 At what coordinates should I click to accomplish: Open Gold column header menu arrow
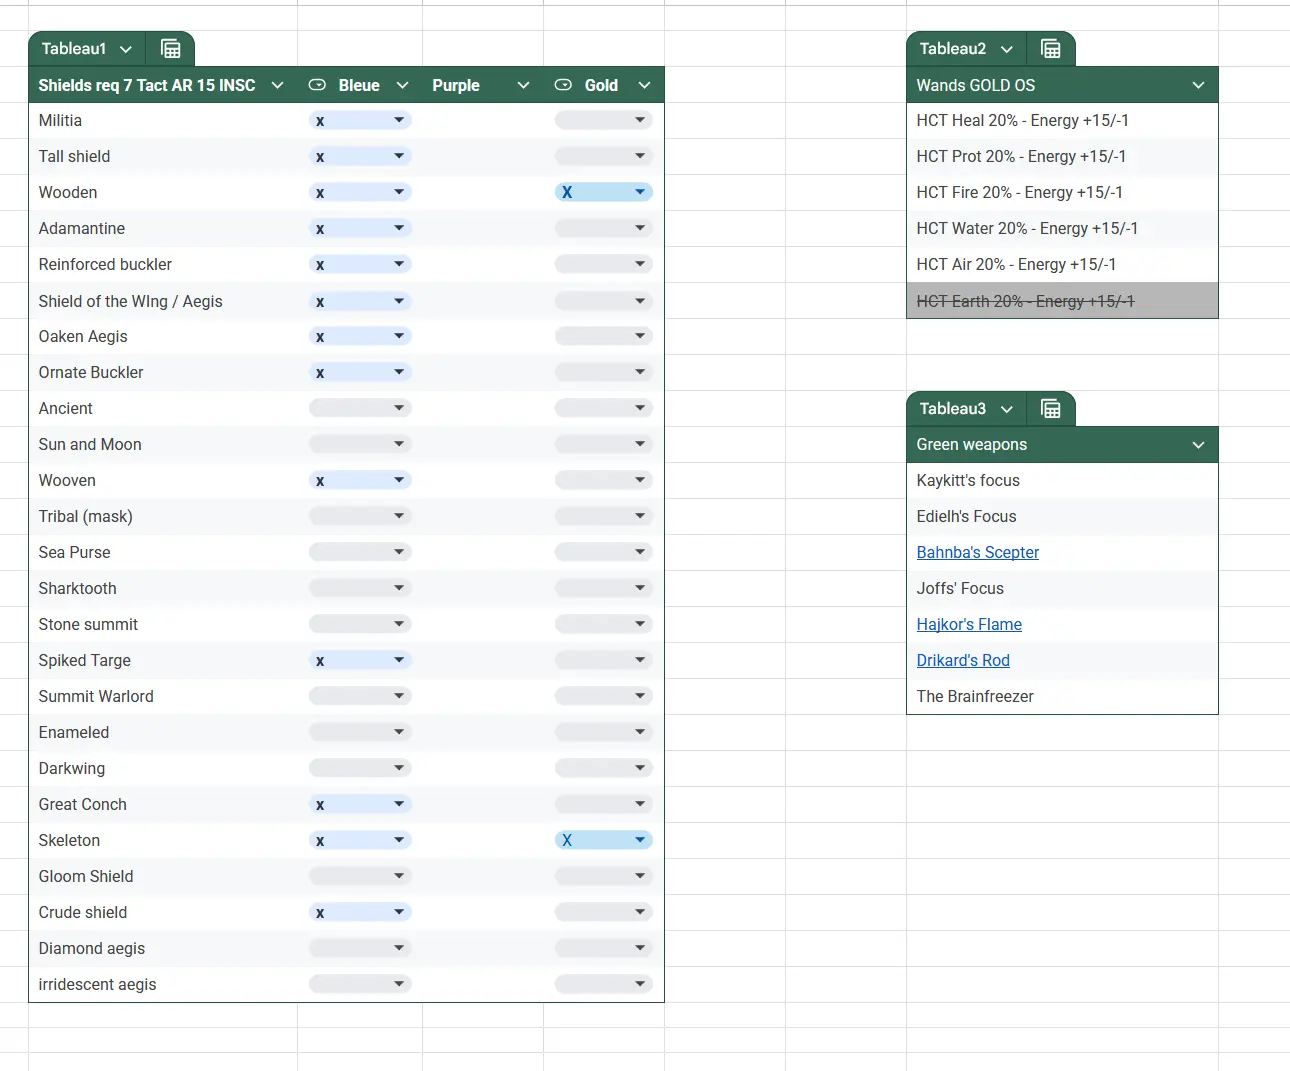645,85
